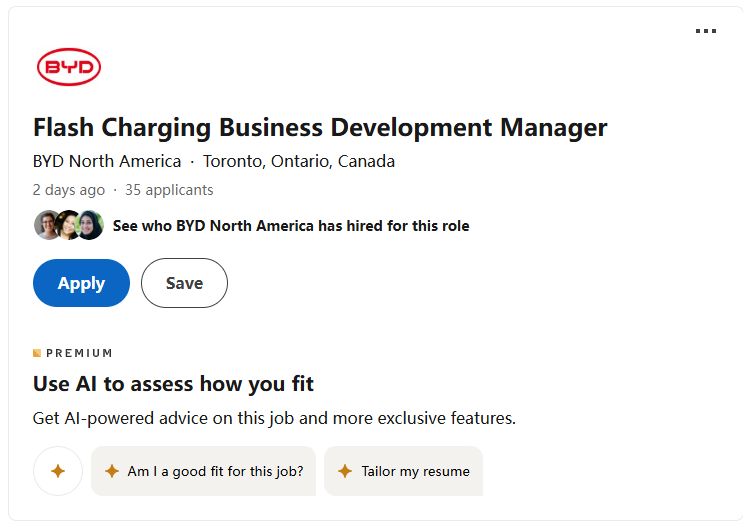Click the BYD company logo

(69, 67)
